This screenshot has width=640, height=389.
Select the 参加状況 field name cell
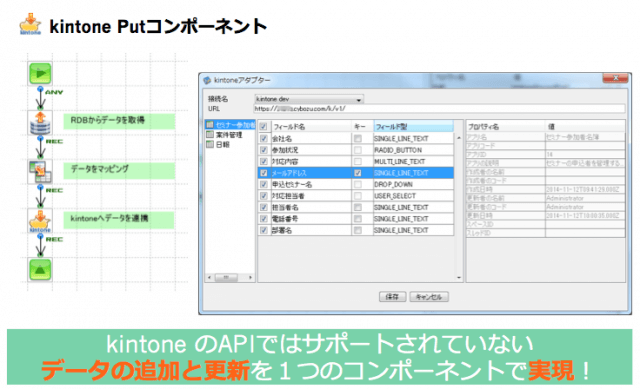tap(310, 150)
